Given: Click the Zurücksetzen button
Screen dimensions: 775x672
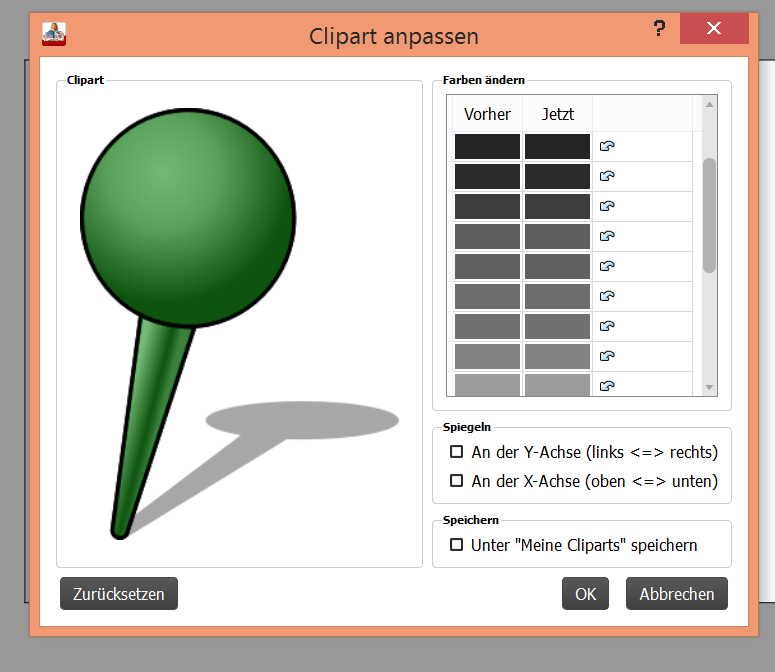Looking at the screenshot, I should coord(119,593).
